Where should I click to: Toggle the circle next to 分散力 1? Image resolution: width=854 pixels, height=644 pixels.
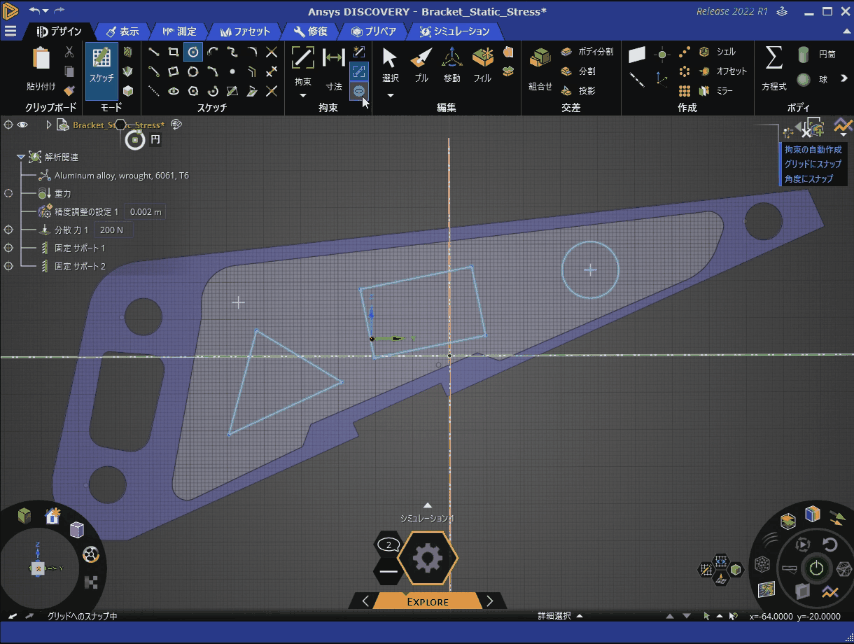(8, 230)
